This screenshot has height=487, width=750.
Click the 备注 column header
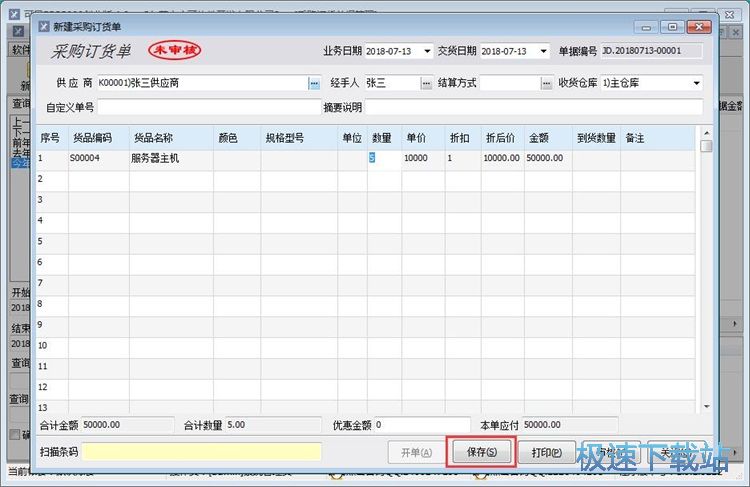[x=657, y=138]
